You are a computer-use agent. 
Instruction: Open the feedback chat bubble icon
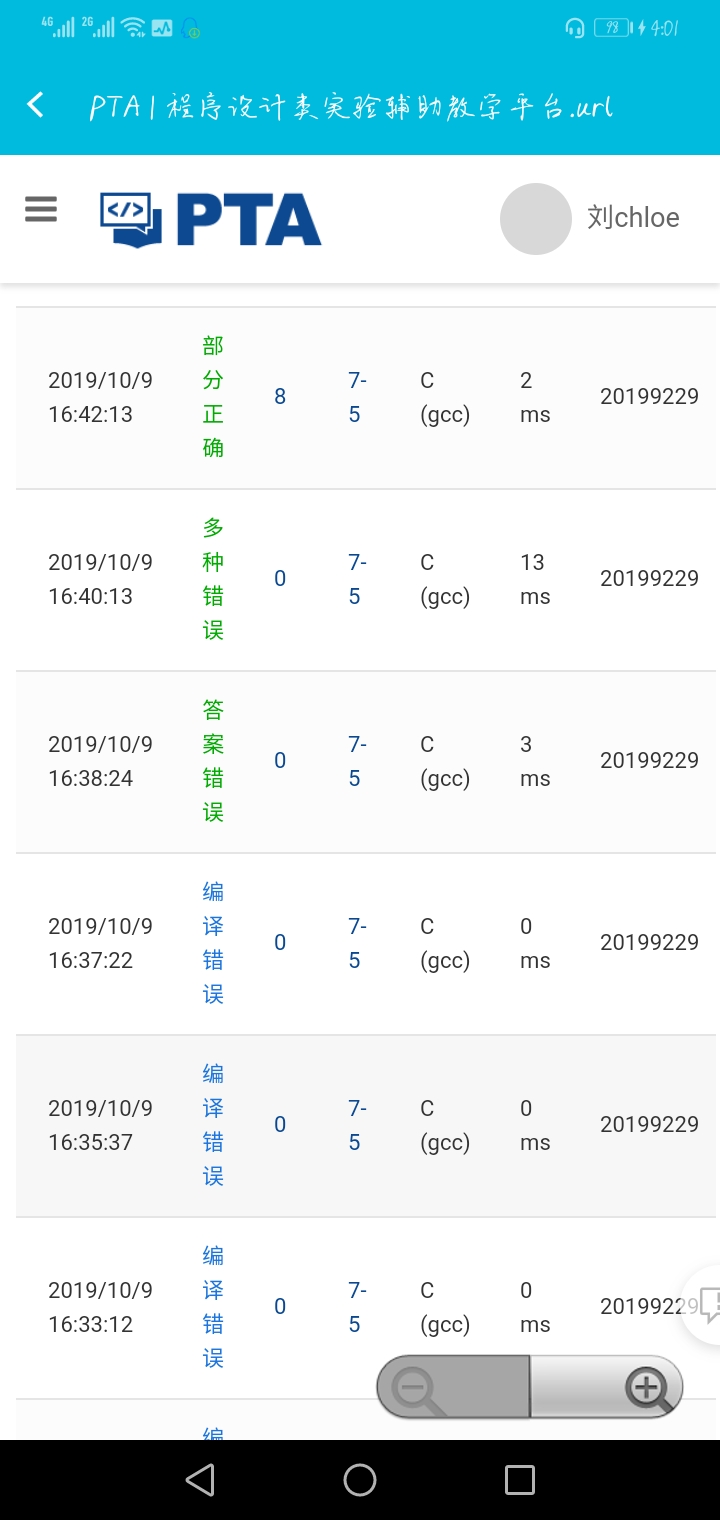click(707, 1305)
